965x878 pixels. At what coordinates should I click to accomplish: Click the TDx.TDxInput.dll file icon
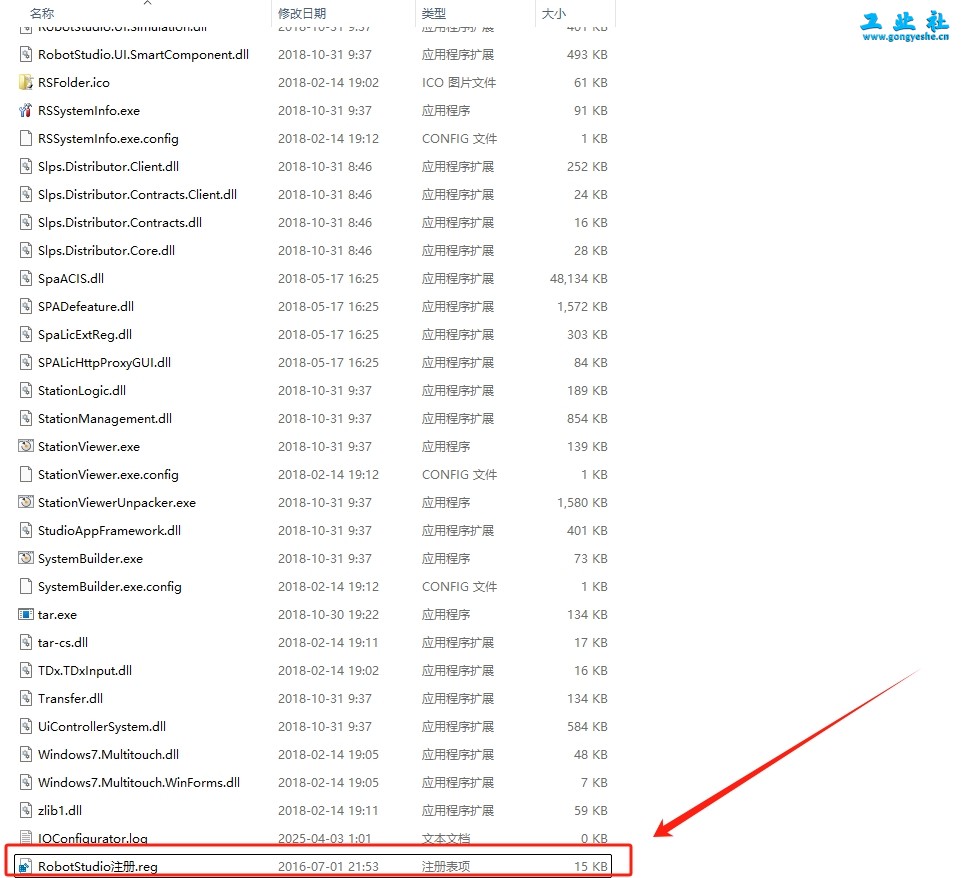[x=25, y=671]
